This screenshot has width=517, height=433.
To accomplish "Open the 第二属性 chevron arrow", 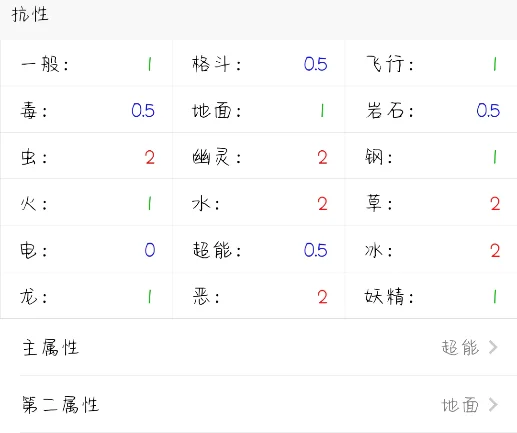I will tap(493, 405).
